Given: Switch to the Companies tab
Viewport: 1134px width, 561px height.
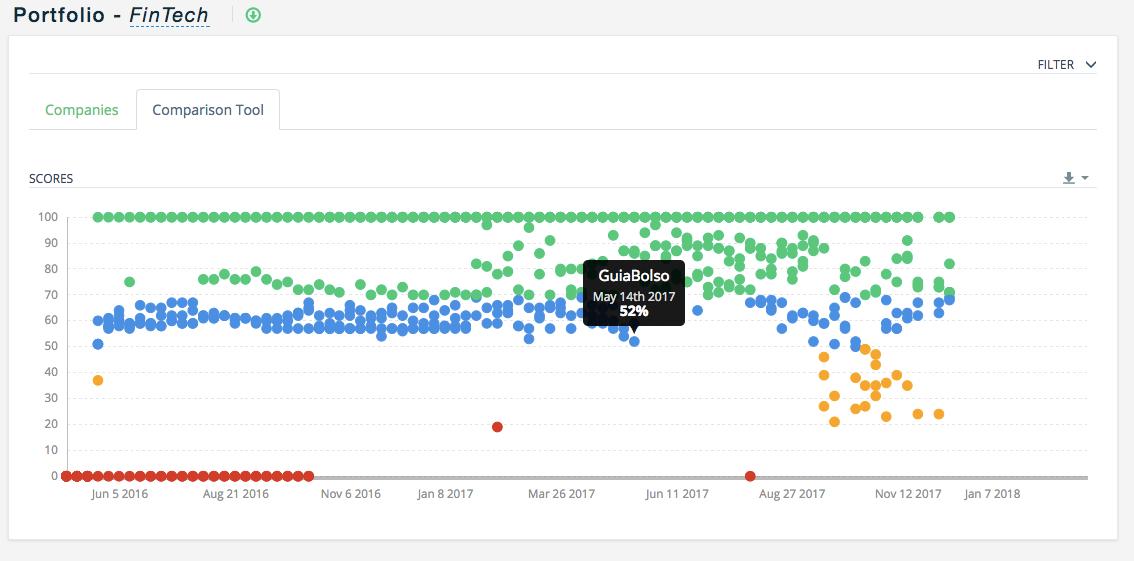Looking at the screenshot, I should pos(82,111).
